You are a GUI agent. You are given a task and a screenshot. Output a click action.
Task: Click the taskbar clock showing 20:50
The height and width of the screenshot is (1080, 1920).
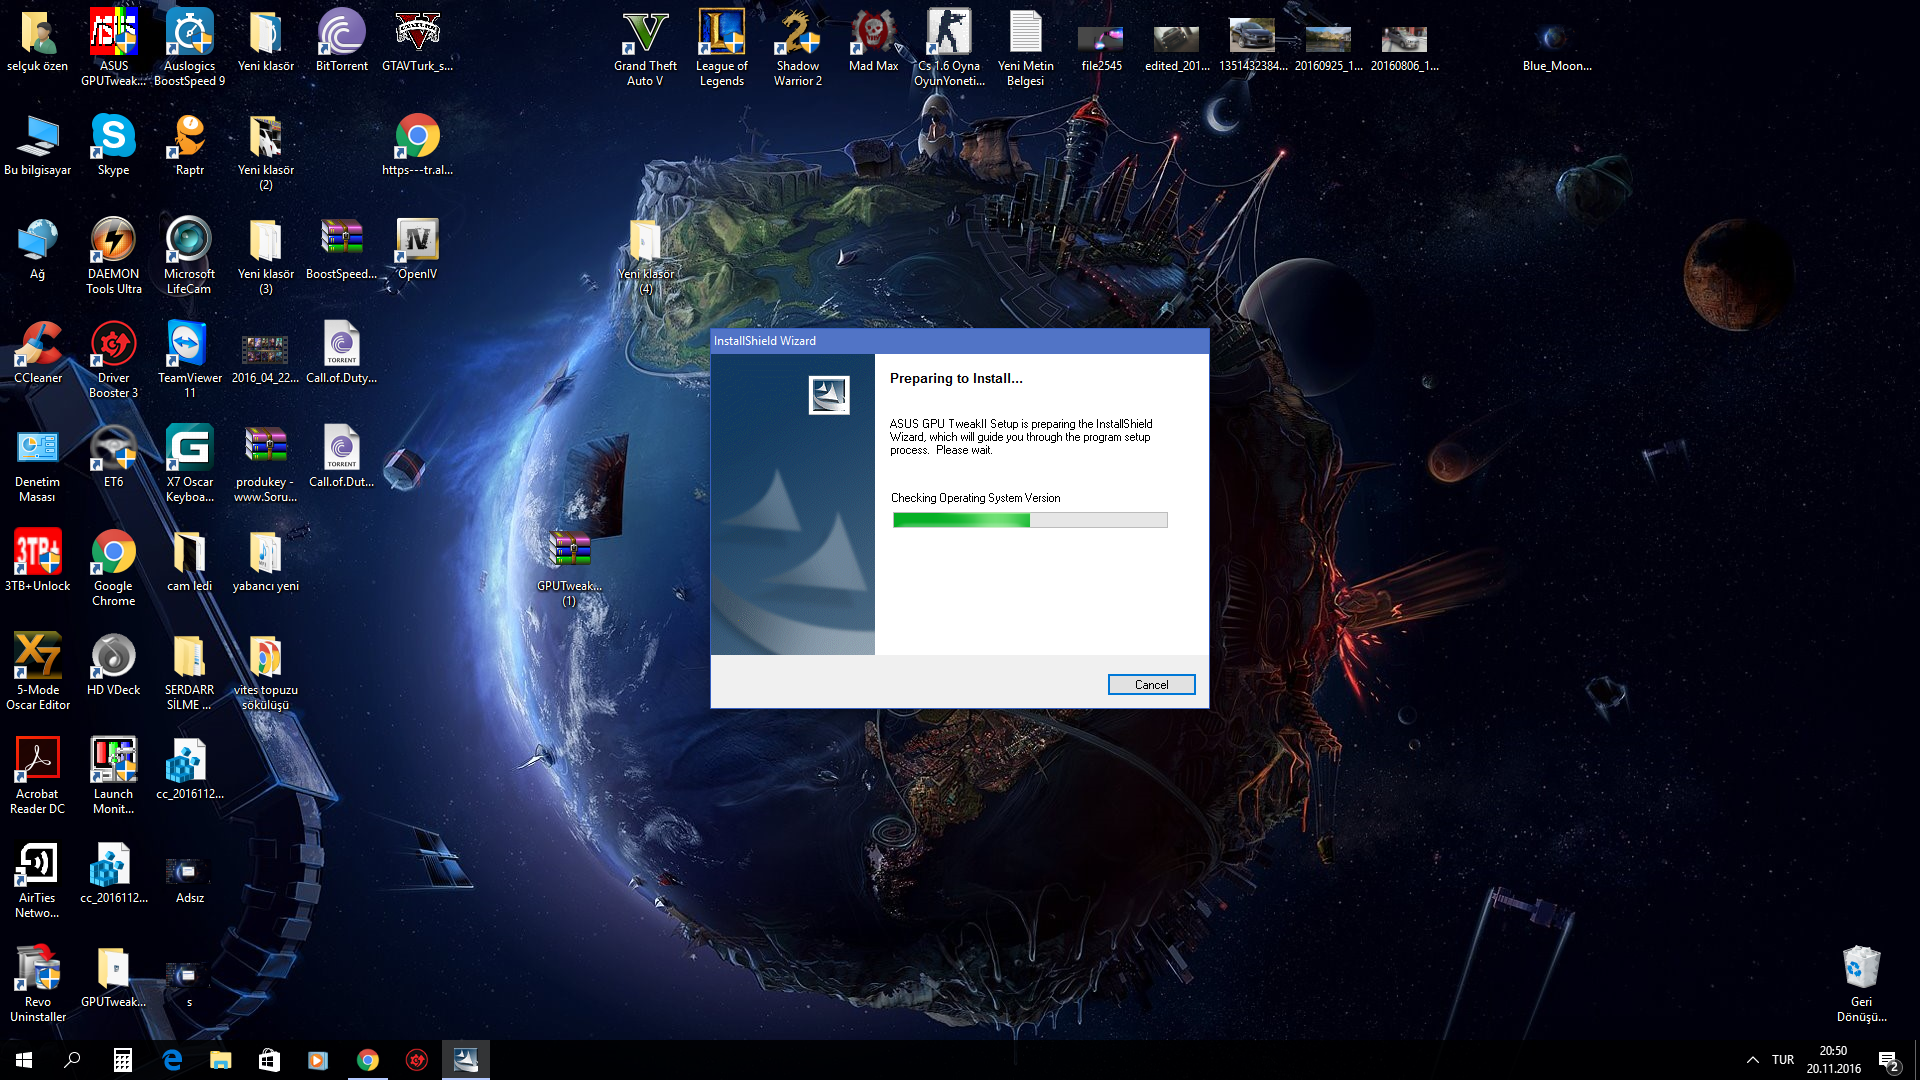tap(1833, 1060)
